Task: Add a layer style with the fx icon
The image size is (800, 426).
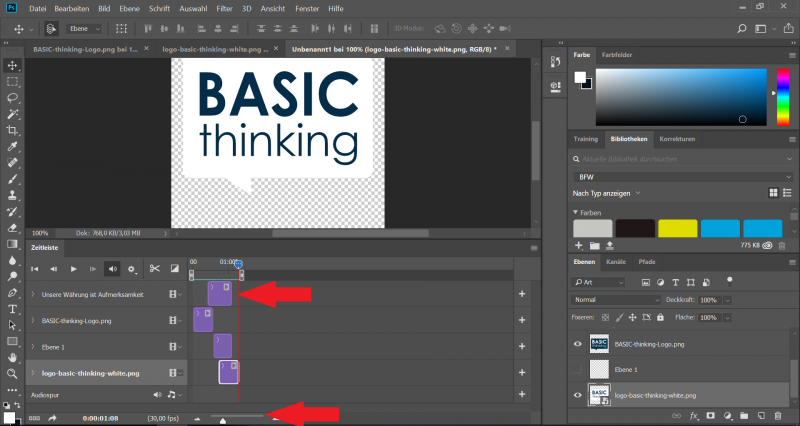Action: [x=694, y=416]
